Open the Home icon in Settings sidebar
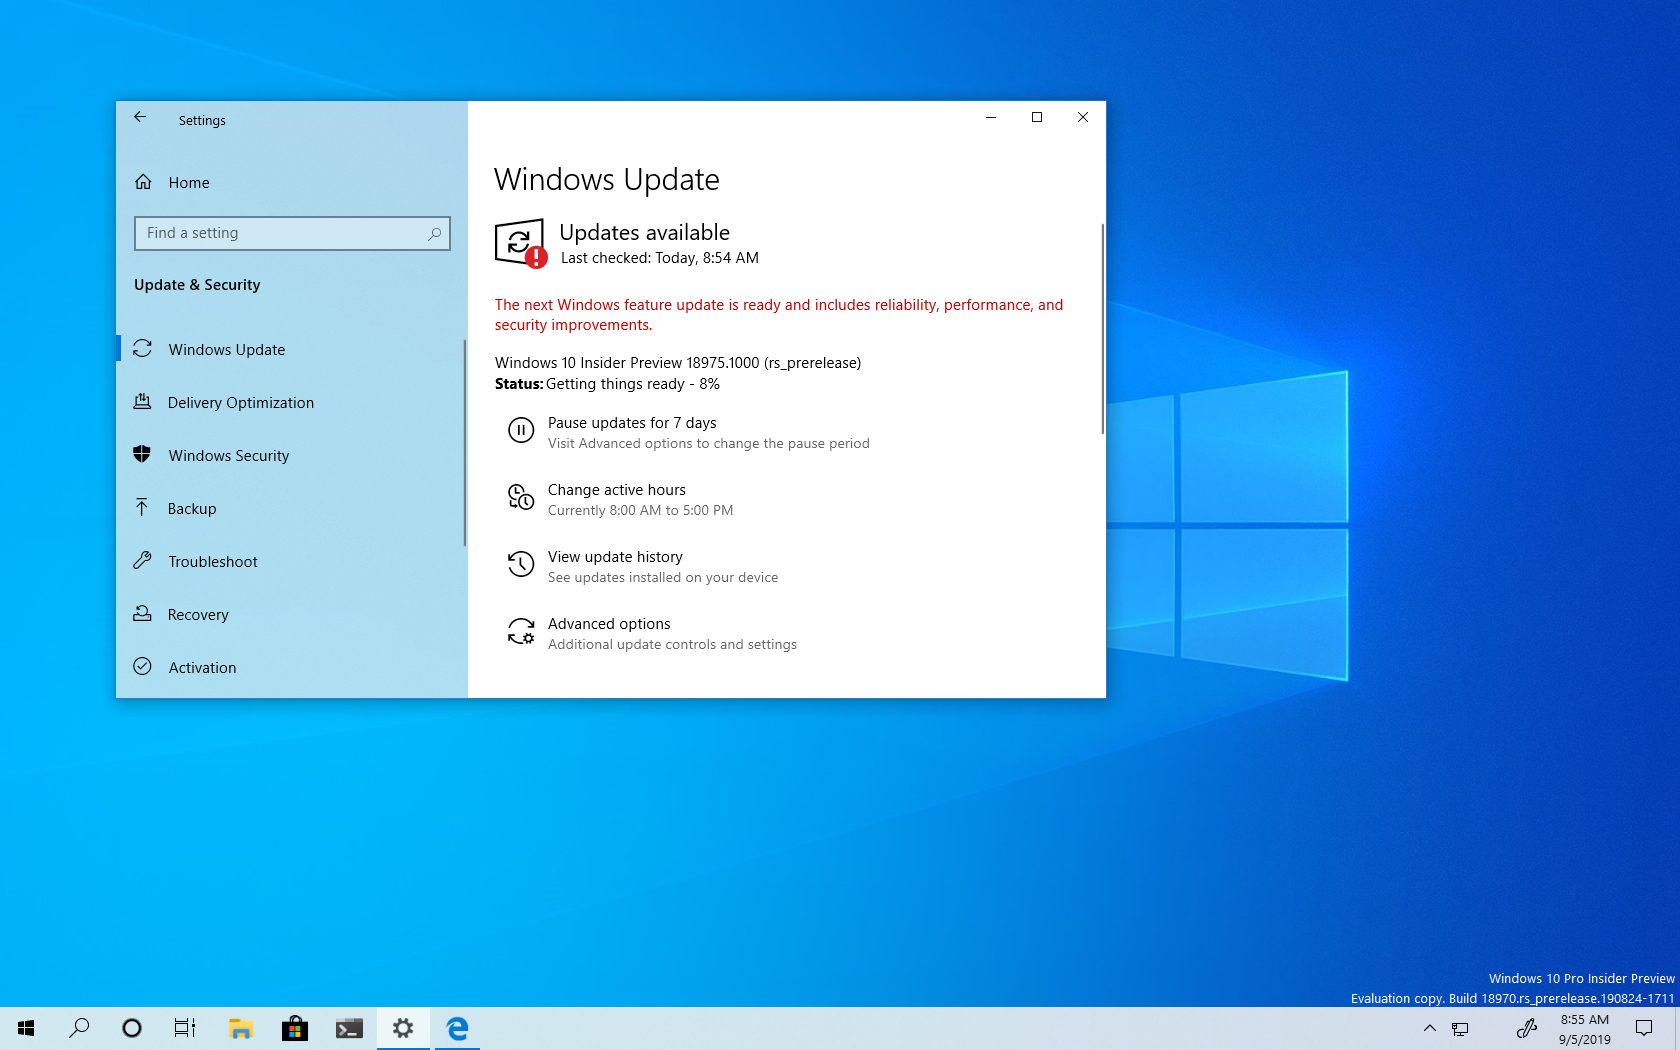Screen dimensions: 1680x1050 143,182
